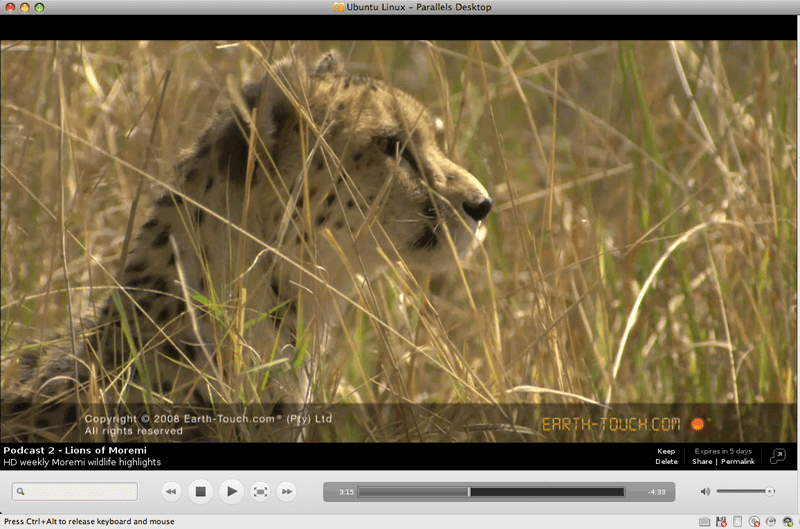Screen dimensions: 800x529
Task: Click the keyboard status bar icon
Action: coord(704,521)
